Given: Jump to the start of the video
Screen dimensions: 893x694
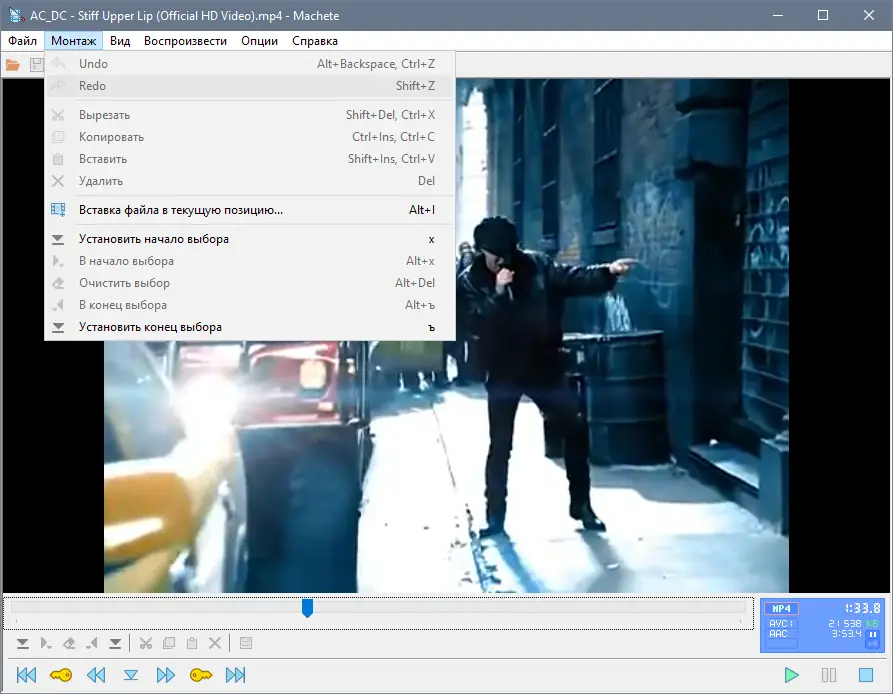Looking at the screenshot, I should click(27, 675).
